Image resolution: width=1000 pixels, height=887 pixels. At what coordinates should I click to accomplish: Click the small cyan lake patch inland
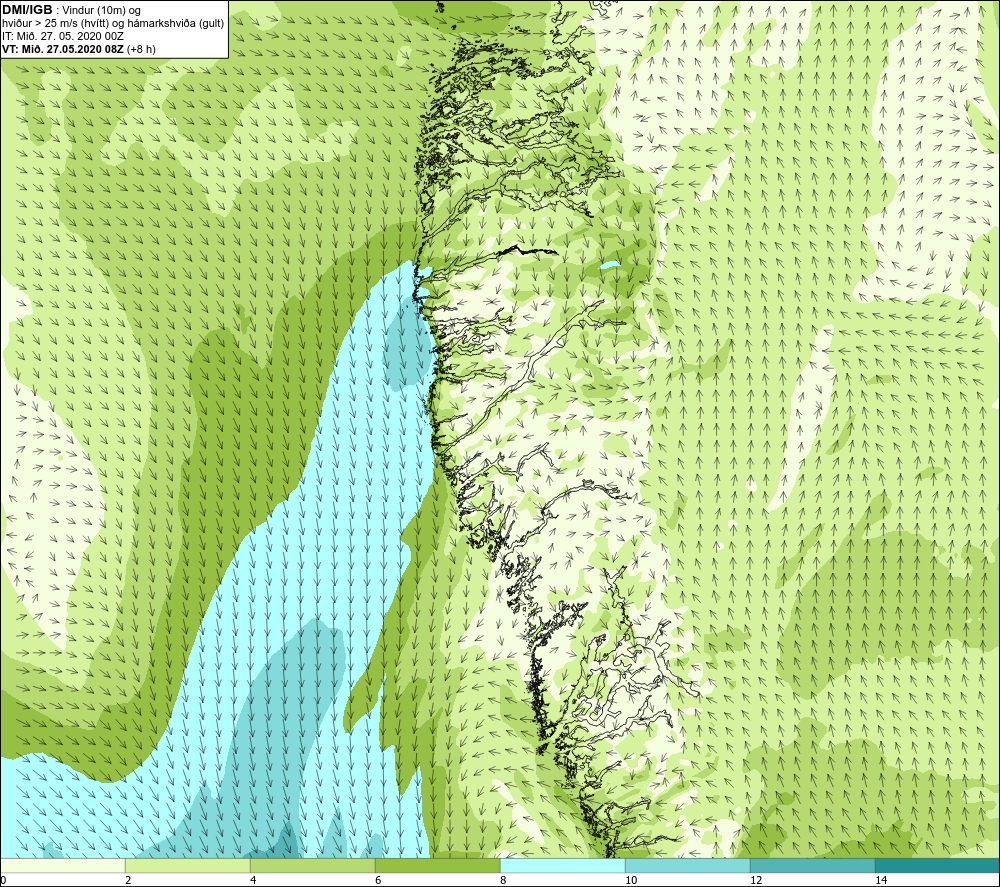609,264
